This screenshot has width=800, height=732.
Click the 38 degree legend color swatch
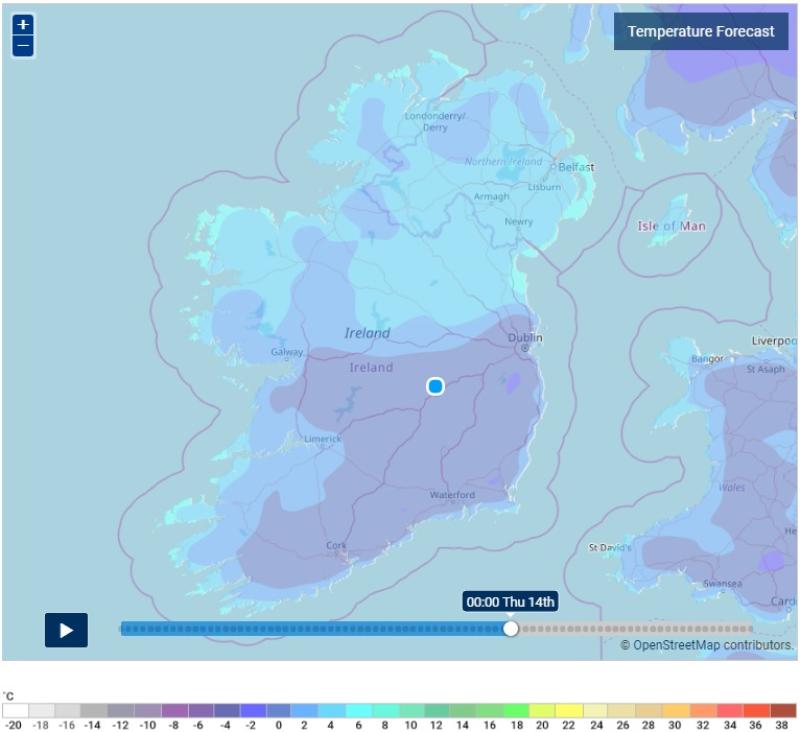784,710
